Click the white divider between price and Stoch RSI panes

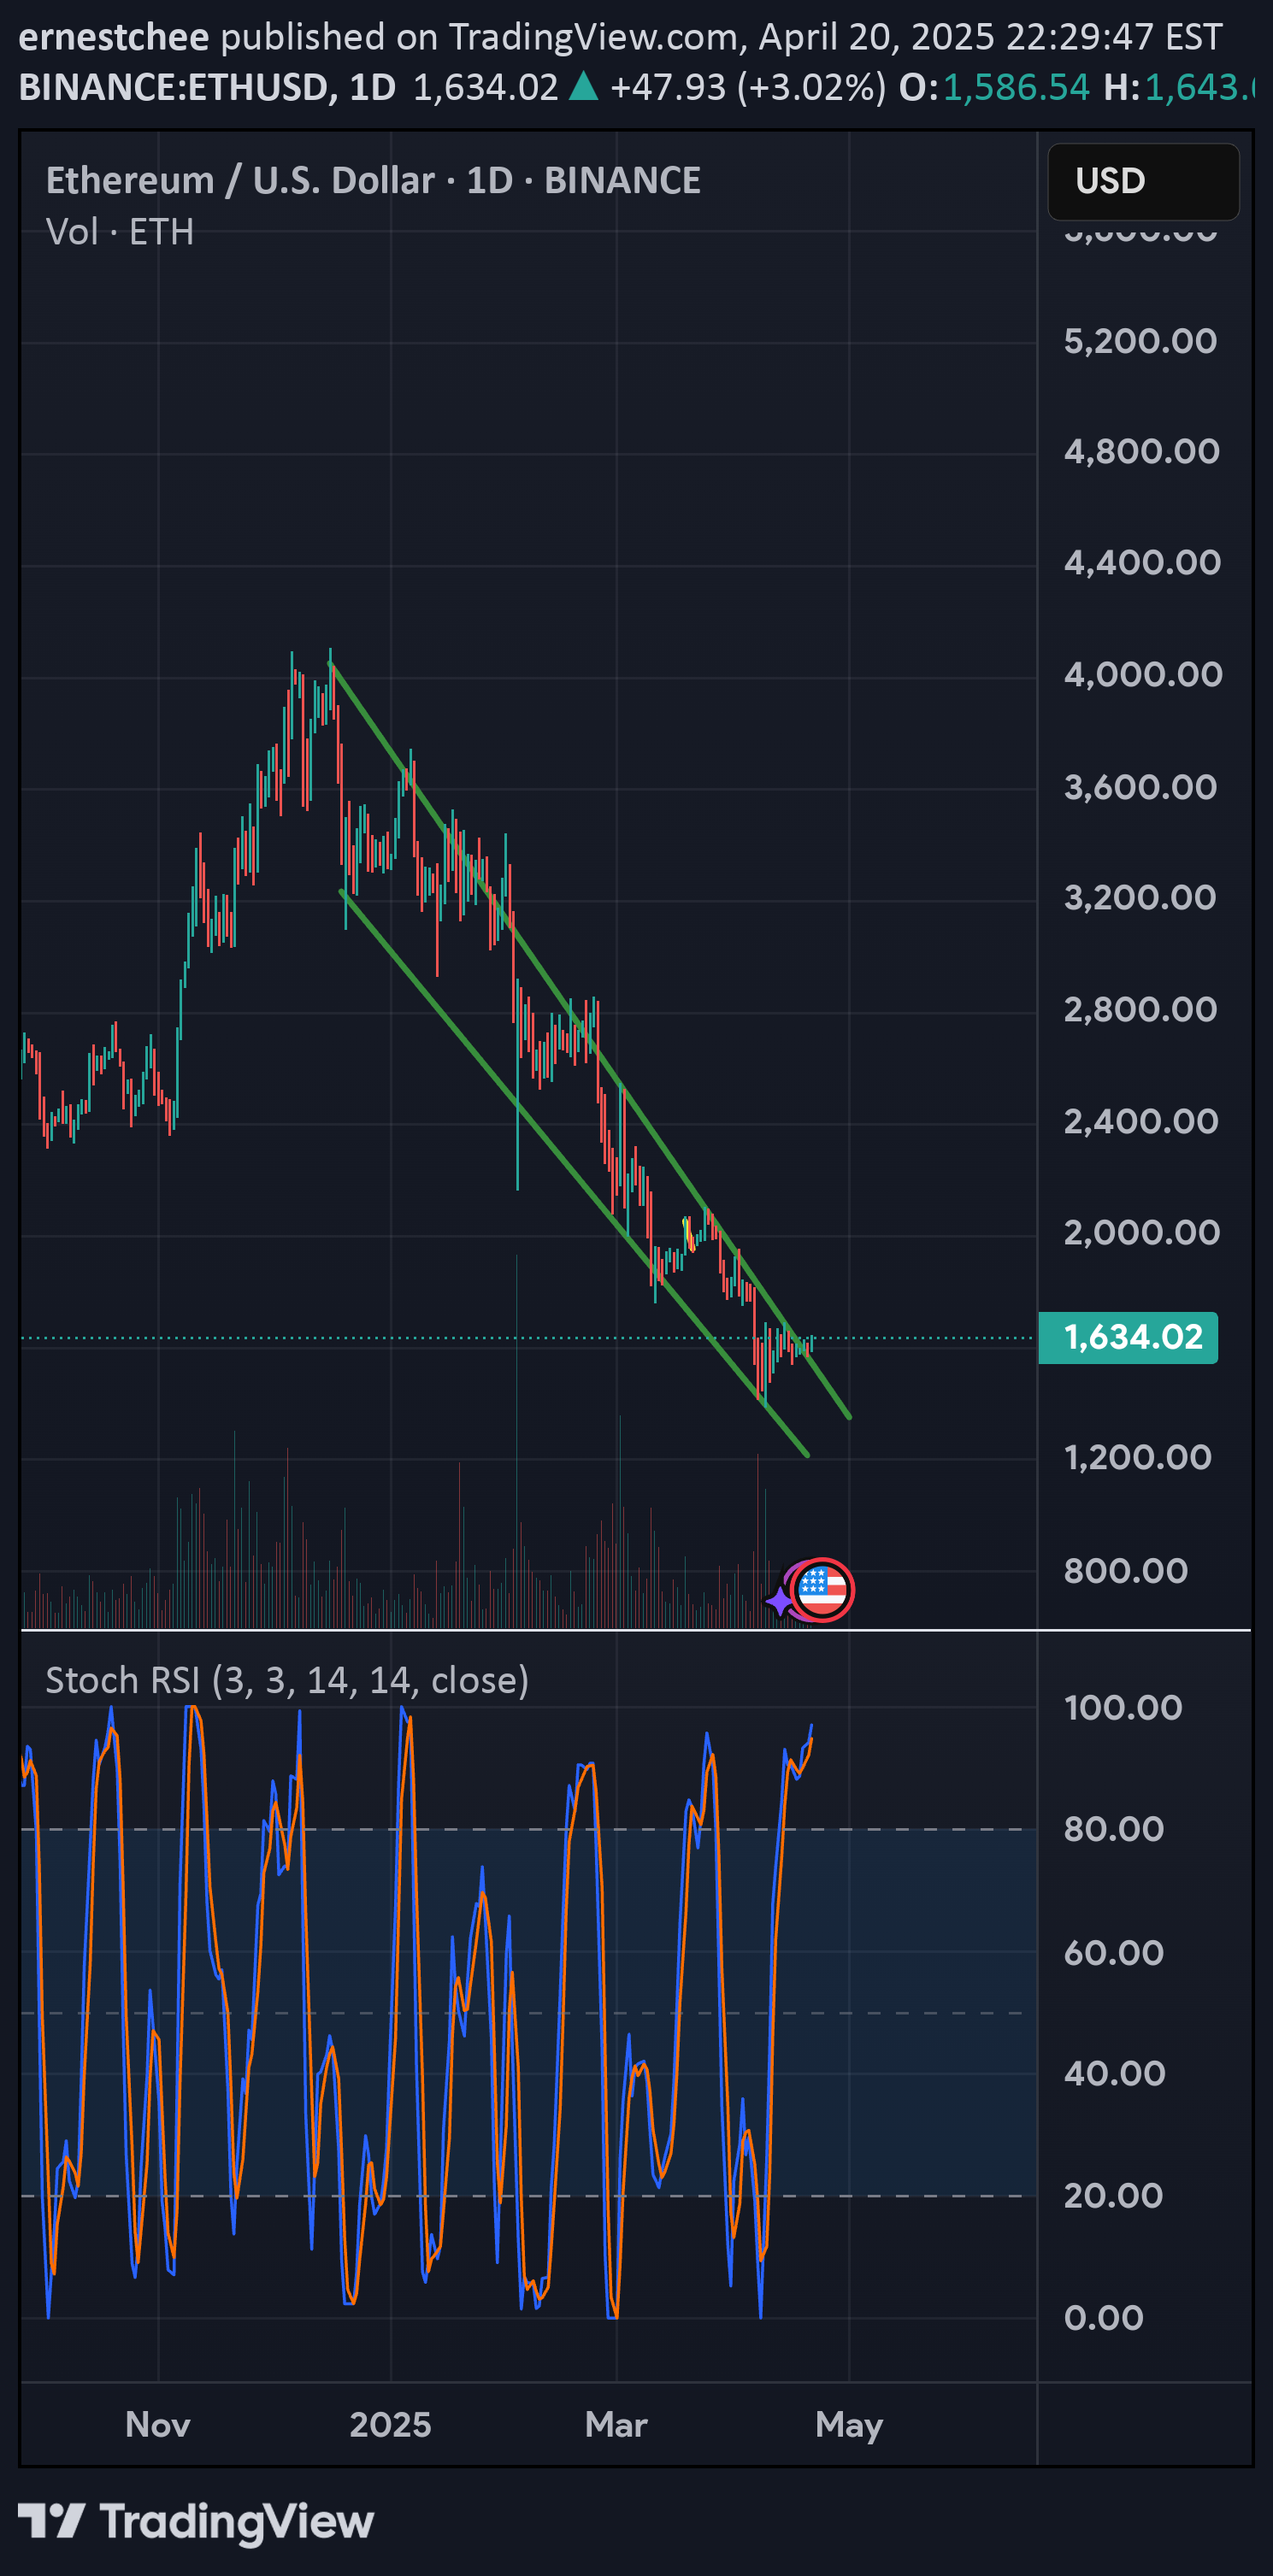click(636, 1631)
